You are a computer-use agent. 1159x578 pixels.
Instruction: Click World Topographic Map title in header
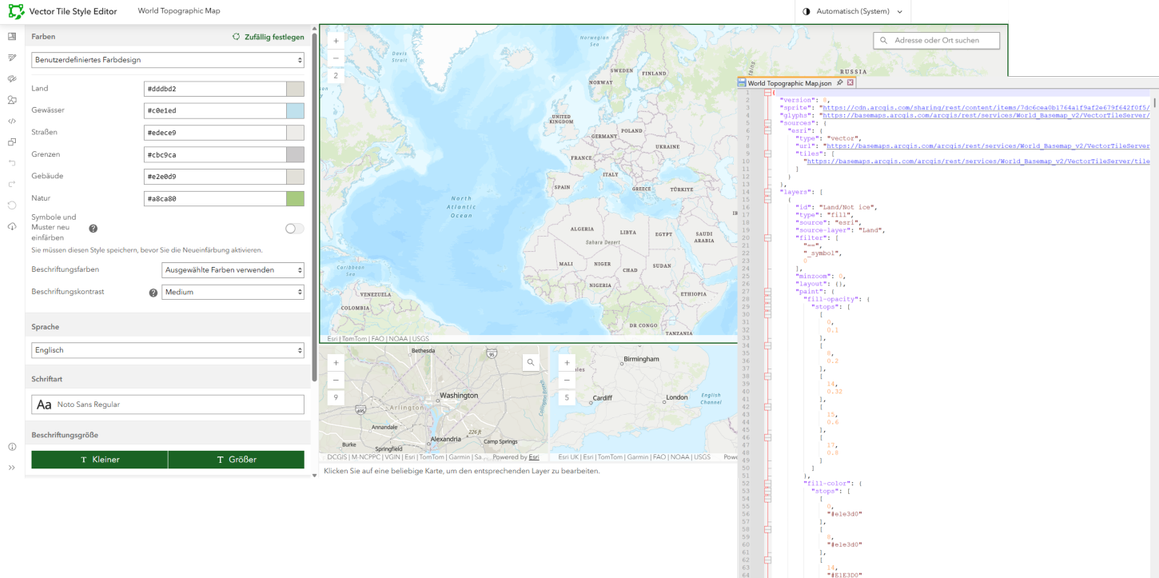click(179, 11)
